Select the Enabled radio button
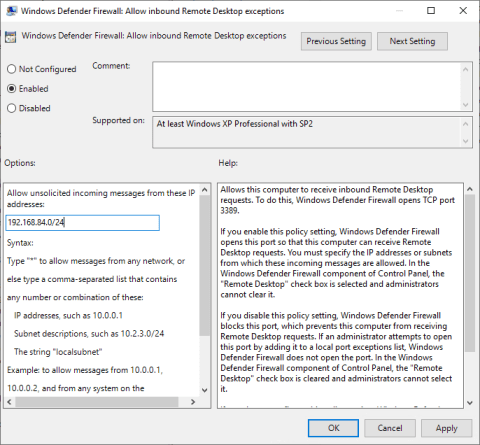The height and width of the screenshot is (445, 480). (x=28, y=89)
